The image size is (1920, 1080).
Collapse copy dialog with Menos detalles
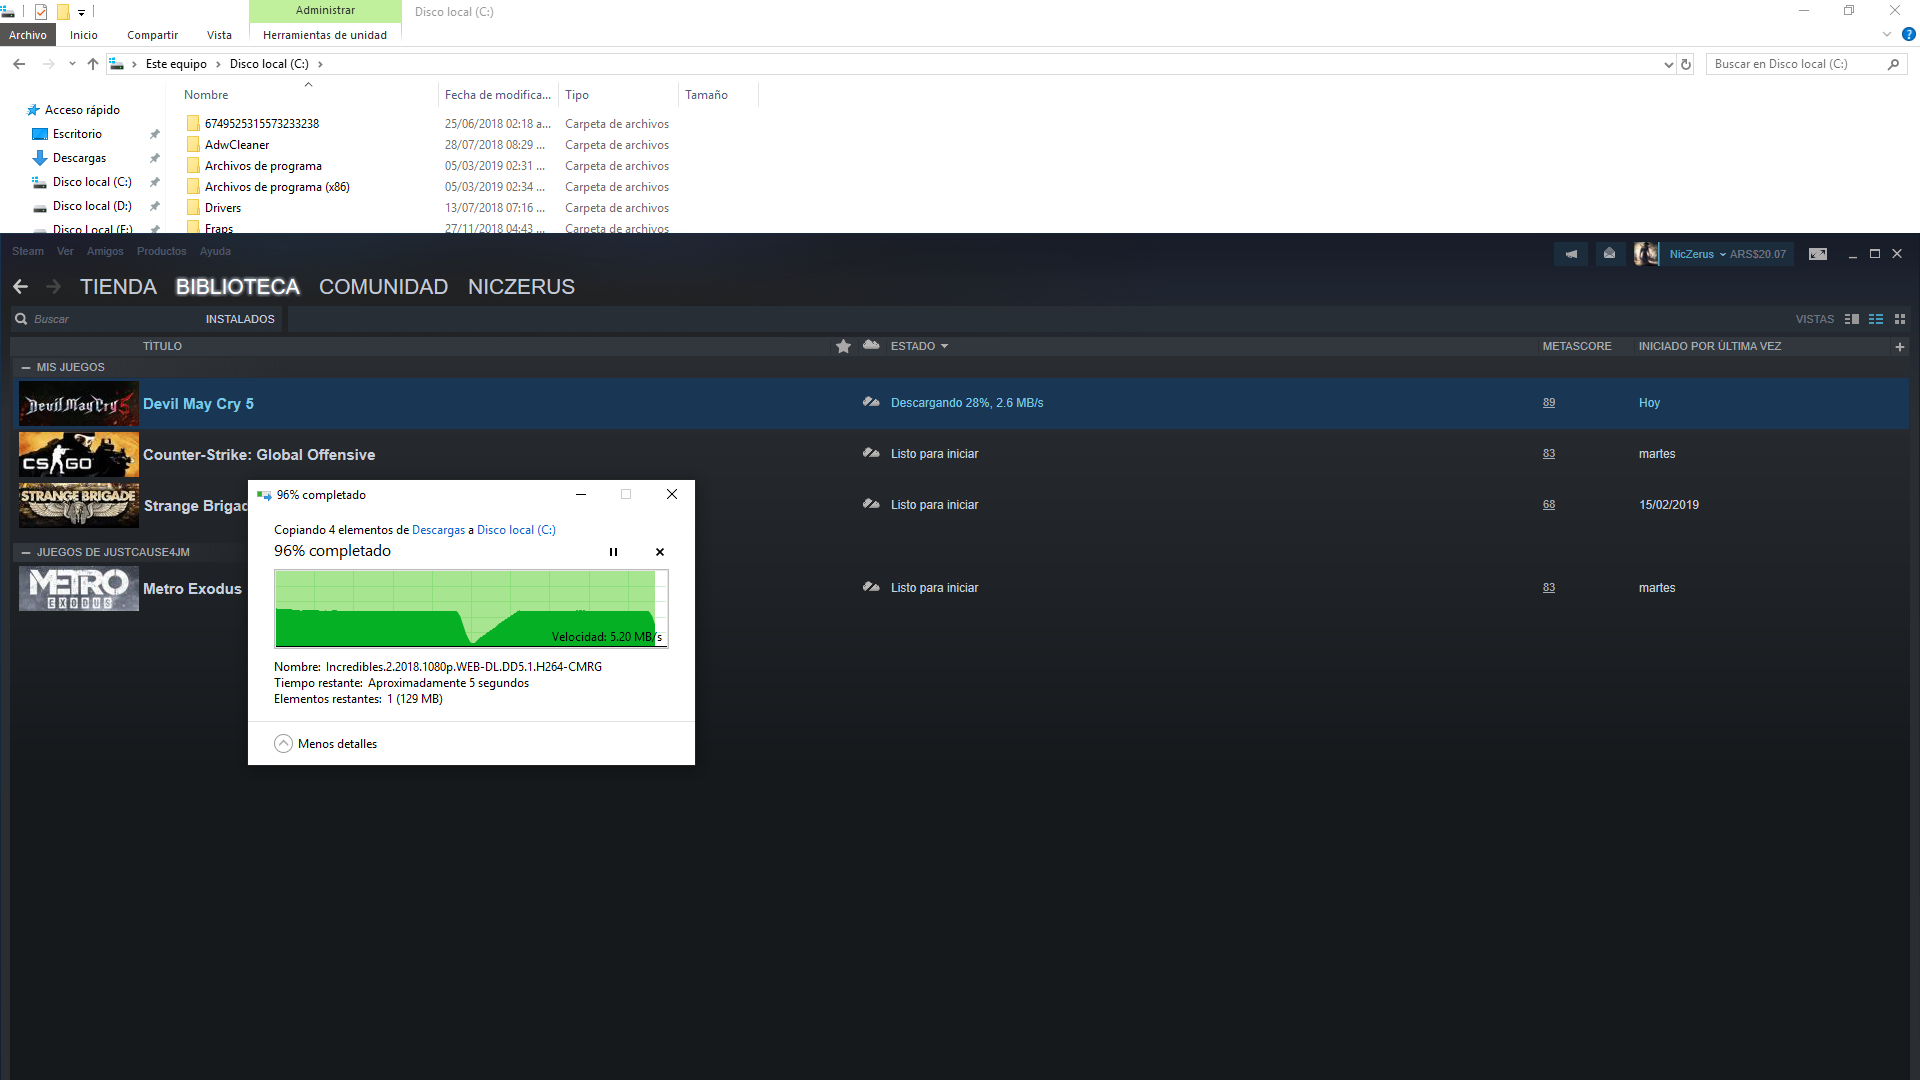(x=326, y=744)
